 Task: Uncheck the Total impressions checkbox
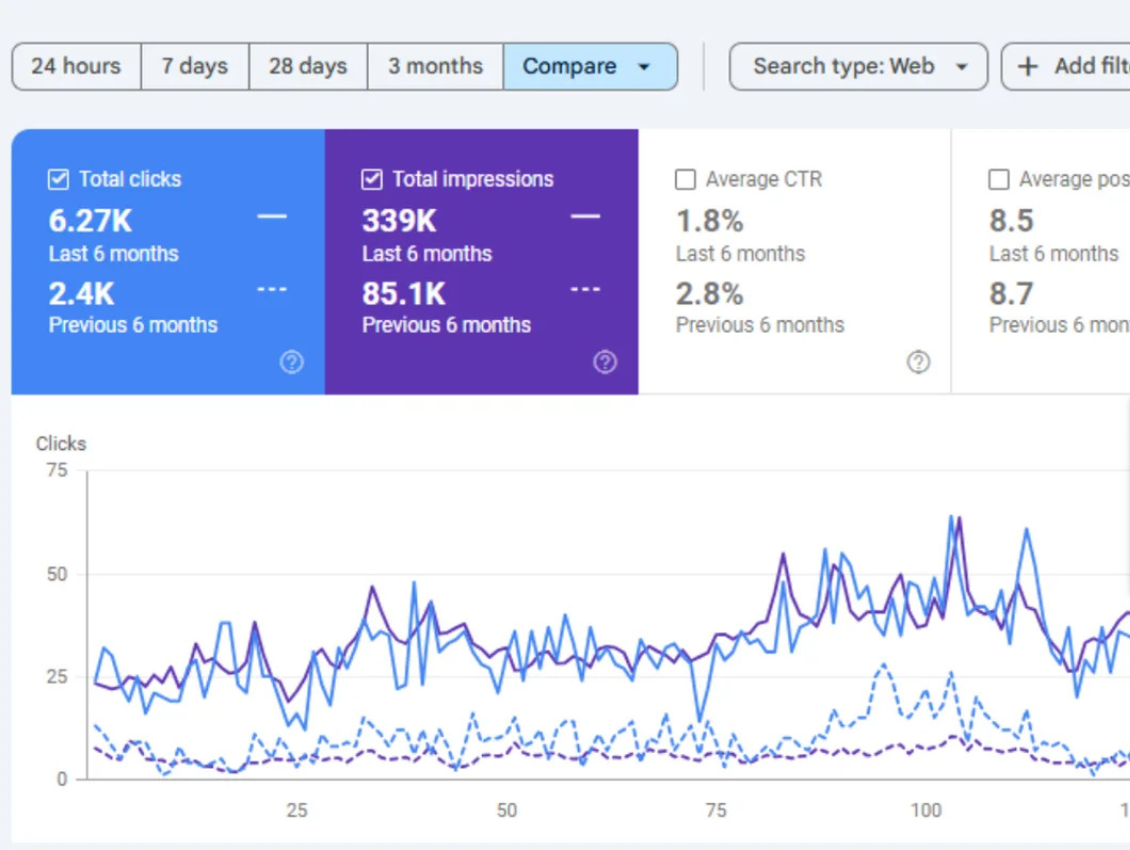371,179
